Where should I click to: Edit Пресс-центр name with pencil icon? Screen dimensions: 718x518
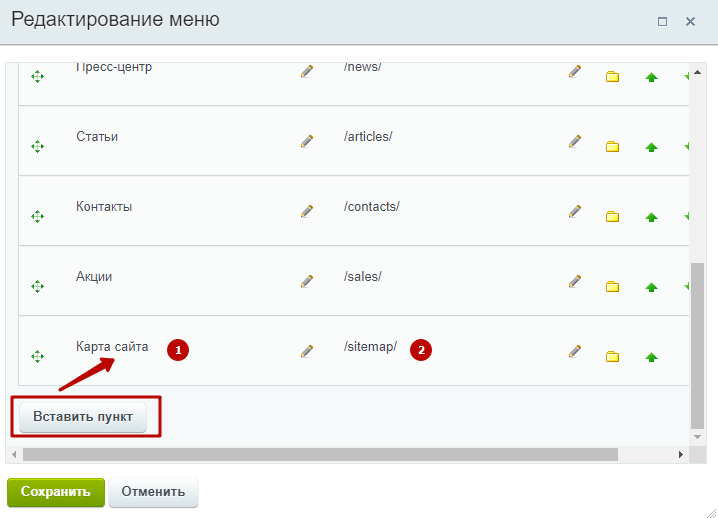307,71
